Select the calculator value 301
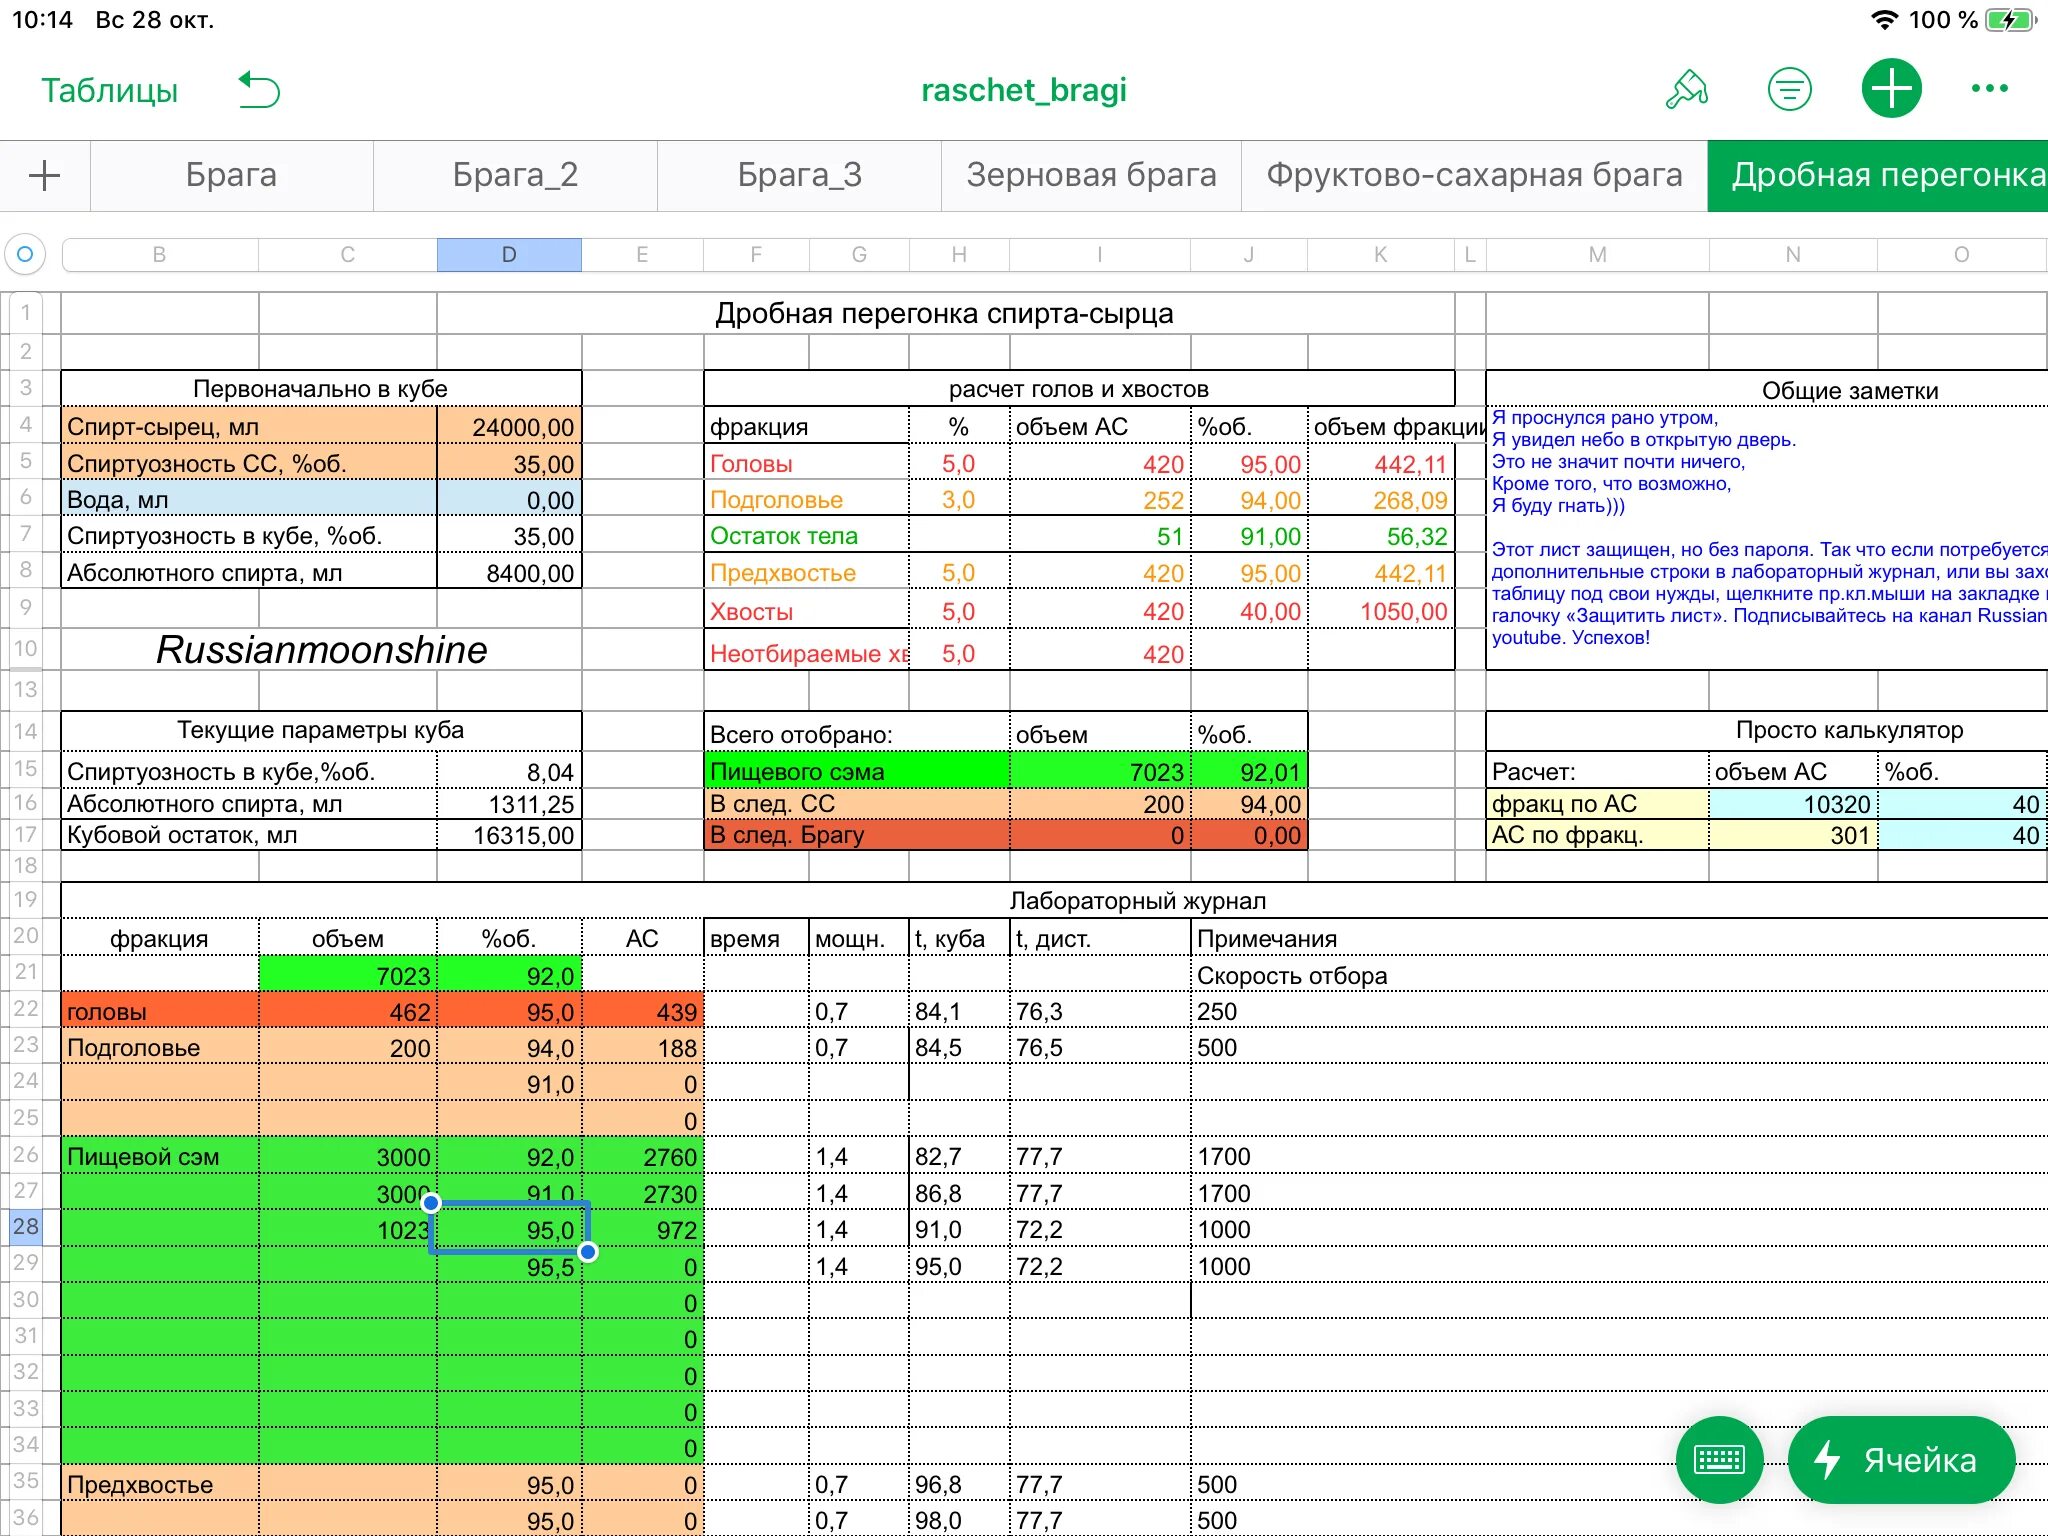Screen dimensions: 2048x1536 [x=1793, y=835]
